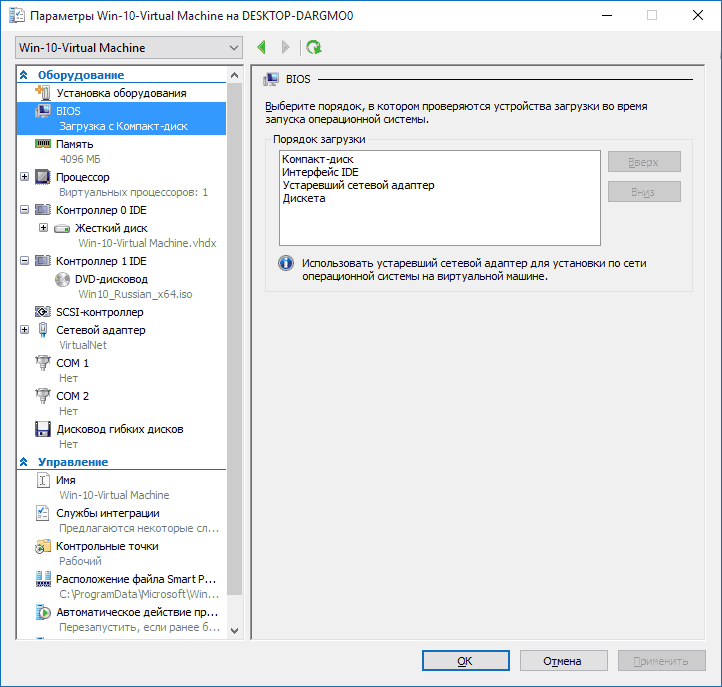Click the green refresh icon in toolbar
The height and width of the screenshot is (687, 722).
pyautogui.click(x=314, y=47)
